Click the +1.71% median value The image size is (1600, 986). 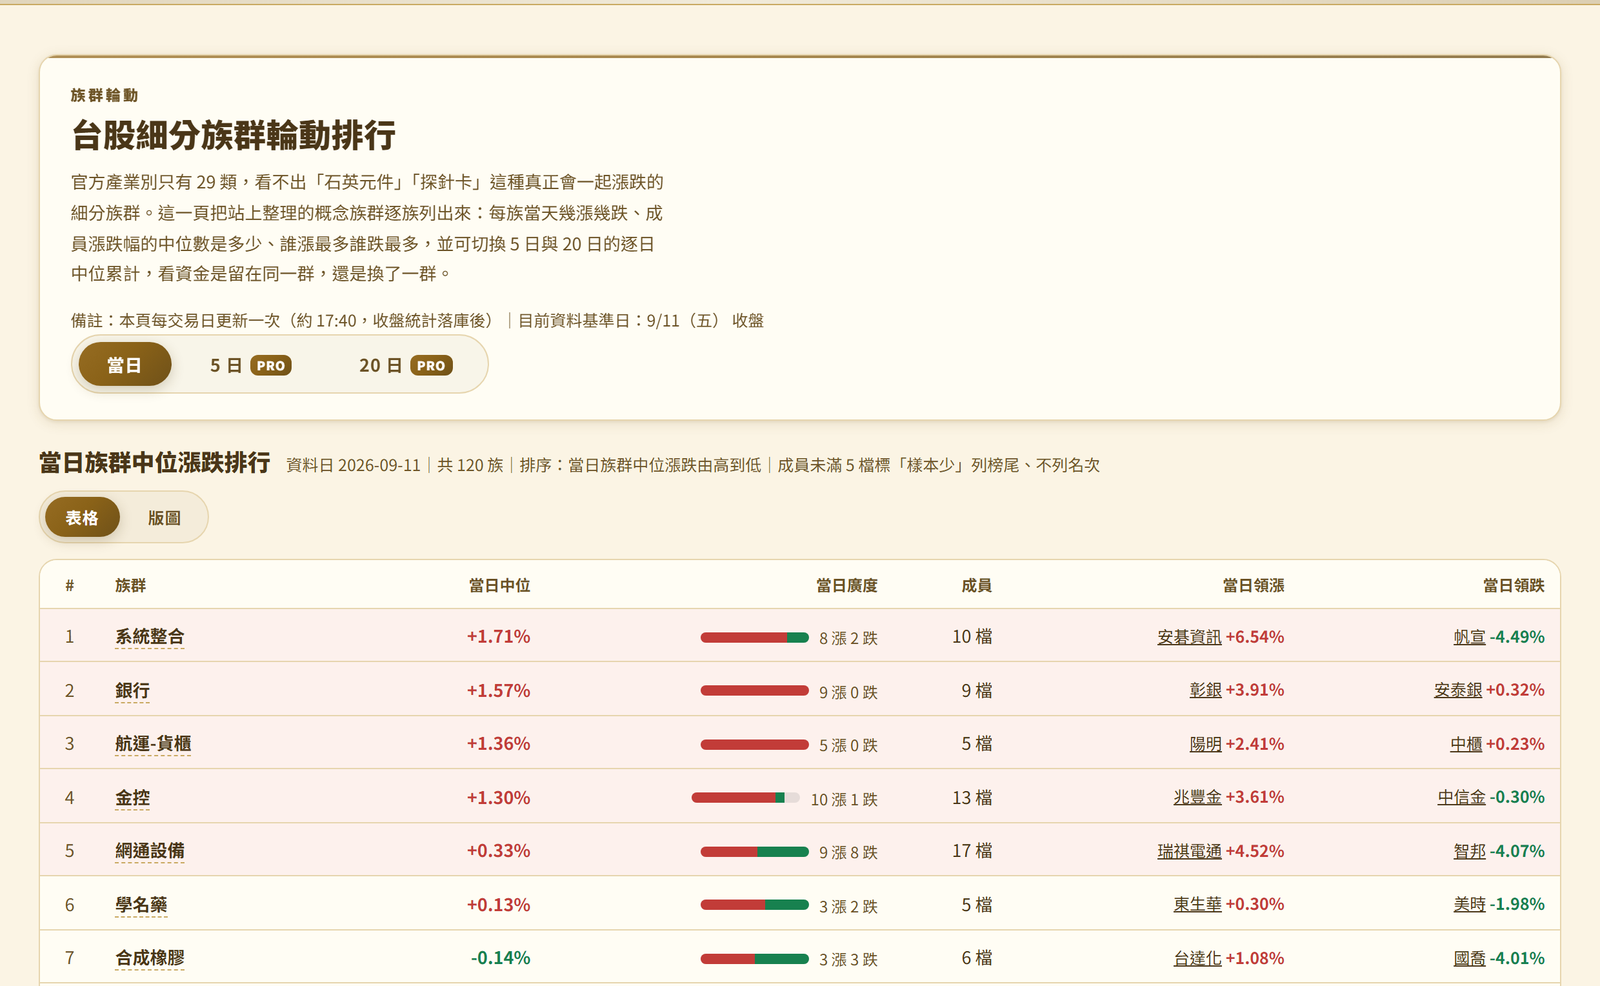click(498, 637)
